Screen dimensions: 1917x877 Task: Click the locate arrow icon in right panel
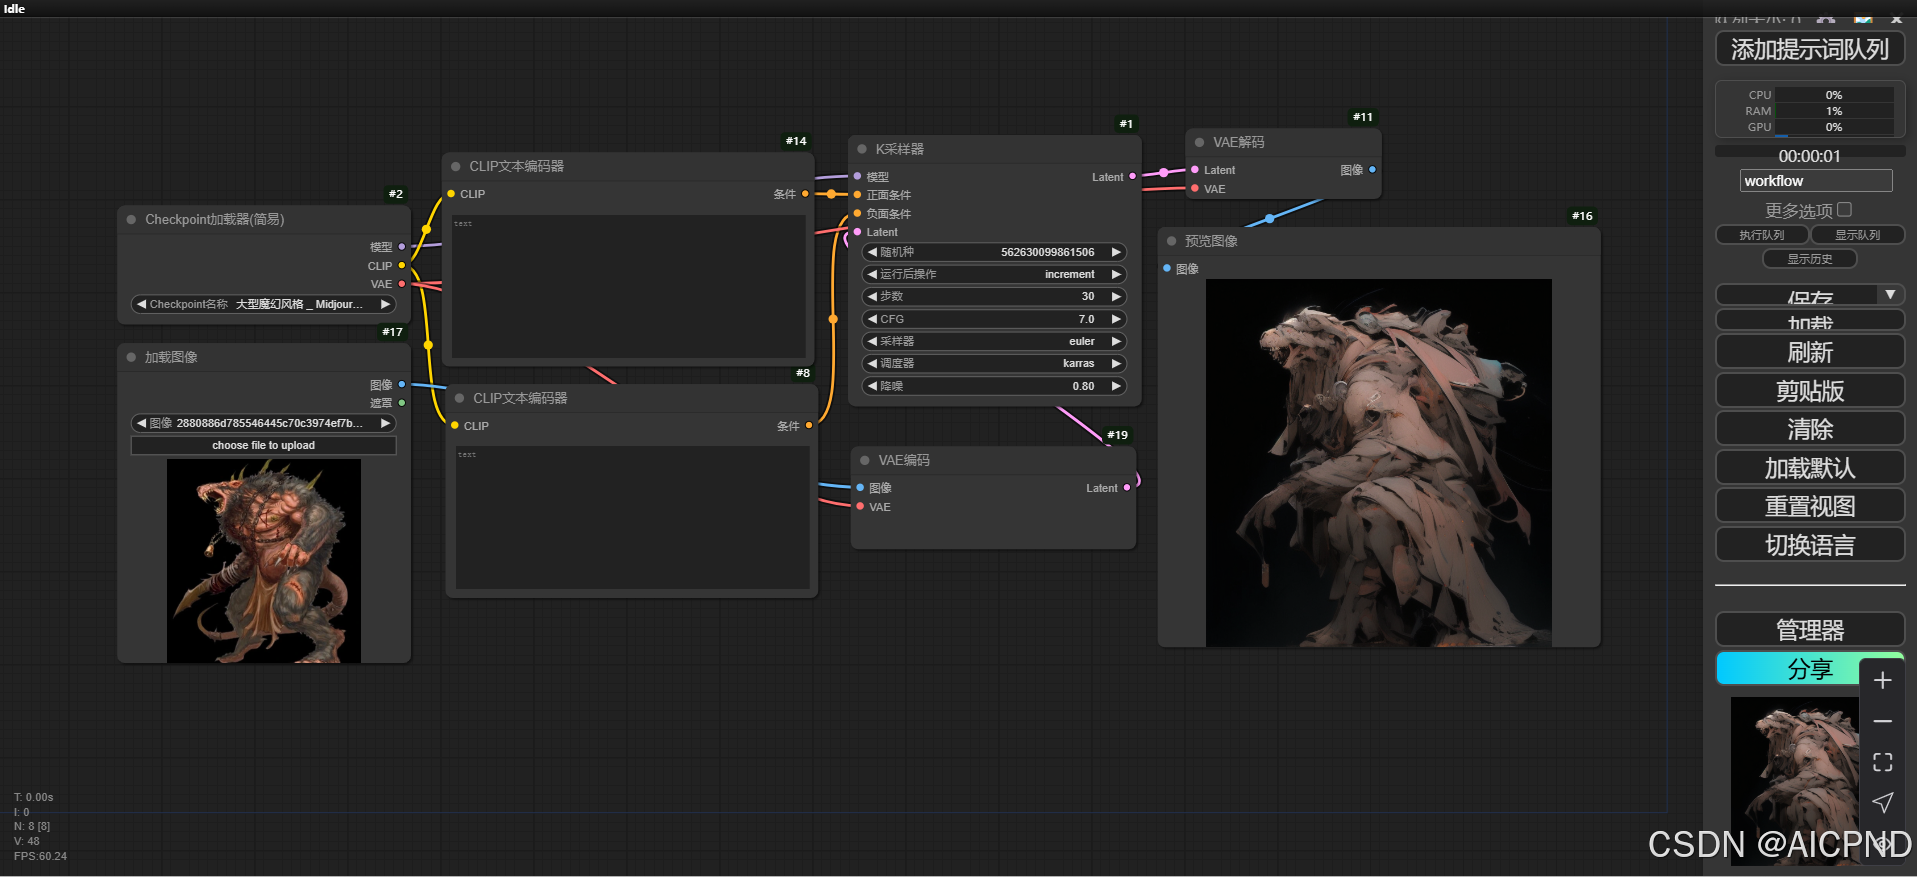point(1882,802)
